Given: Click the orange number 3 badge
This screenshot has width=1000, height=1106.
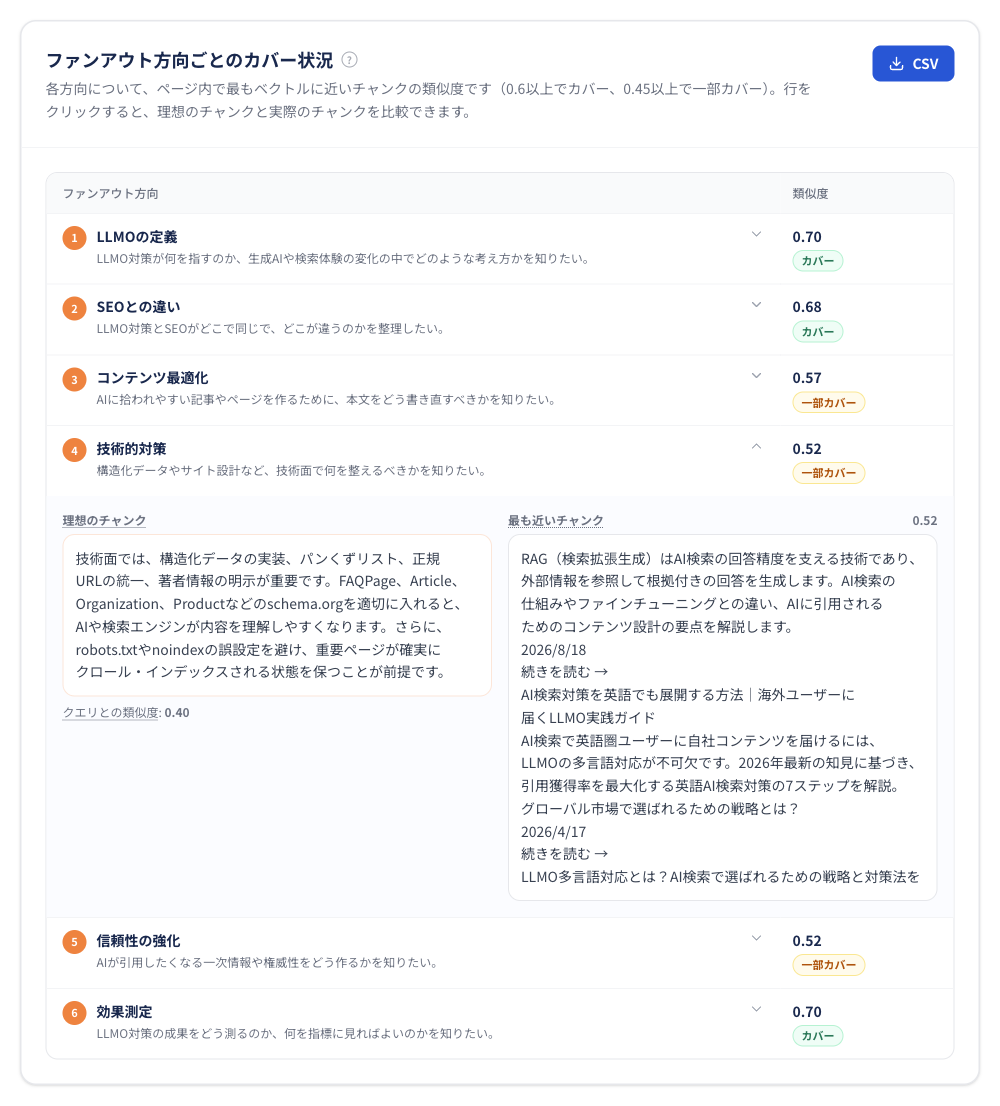Looking at the screenshot, I should click(74, 379).
